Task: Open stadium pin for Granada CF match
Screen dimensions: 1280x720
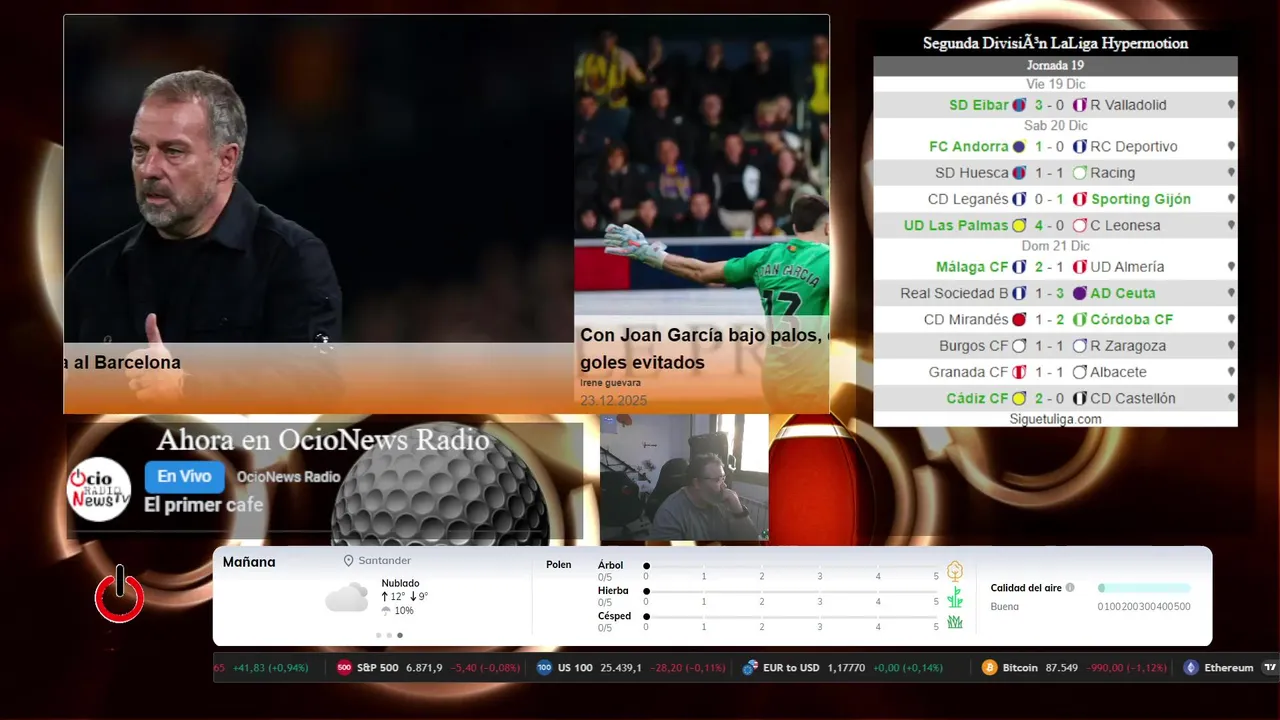Action: 1231,372
